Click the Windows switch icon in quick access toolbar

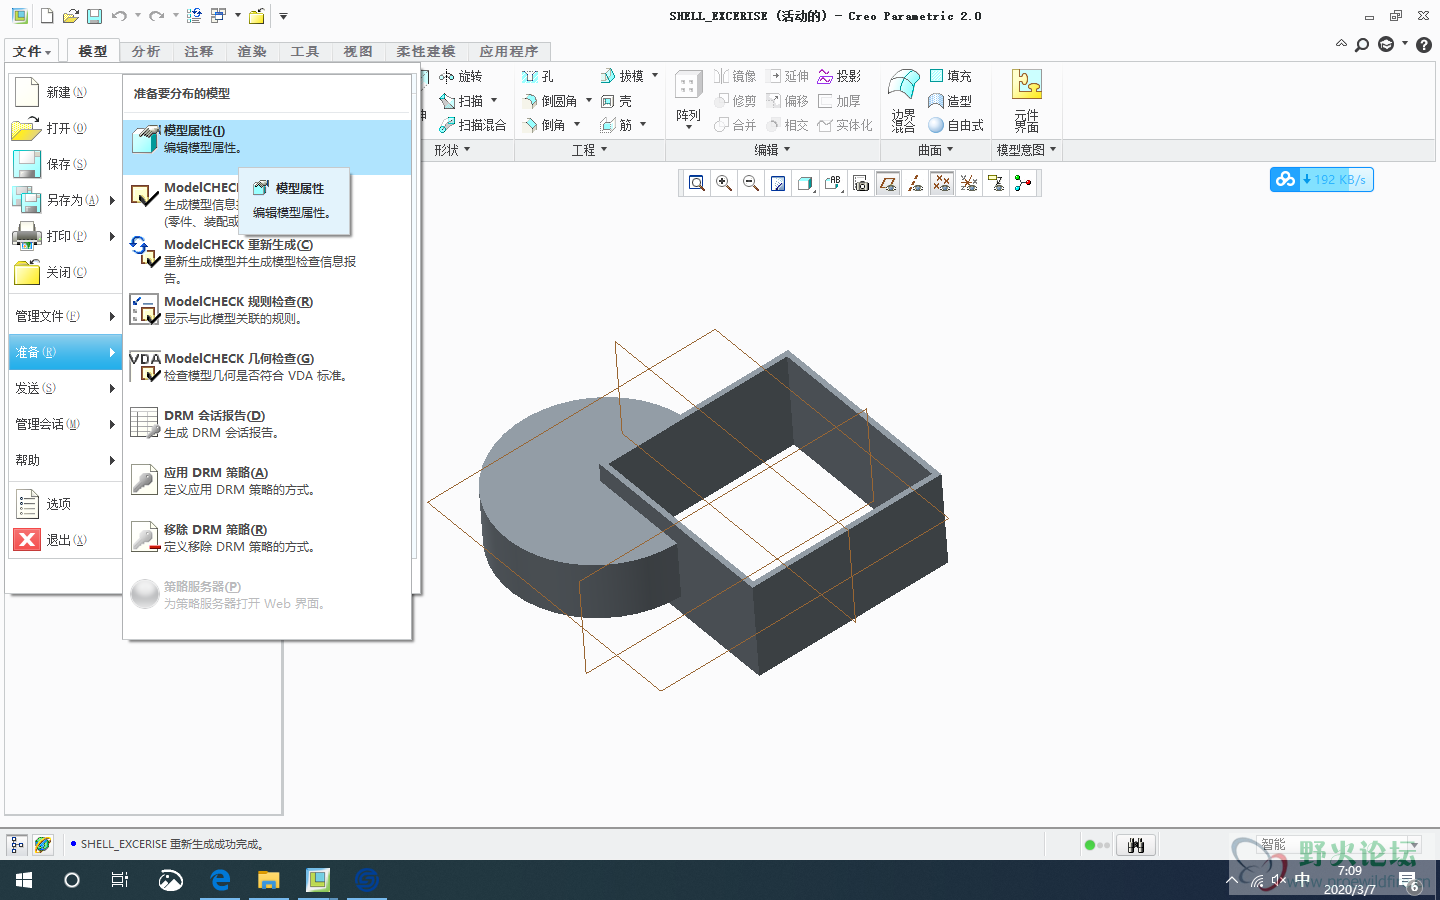click(x=219, y=16)
